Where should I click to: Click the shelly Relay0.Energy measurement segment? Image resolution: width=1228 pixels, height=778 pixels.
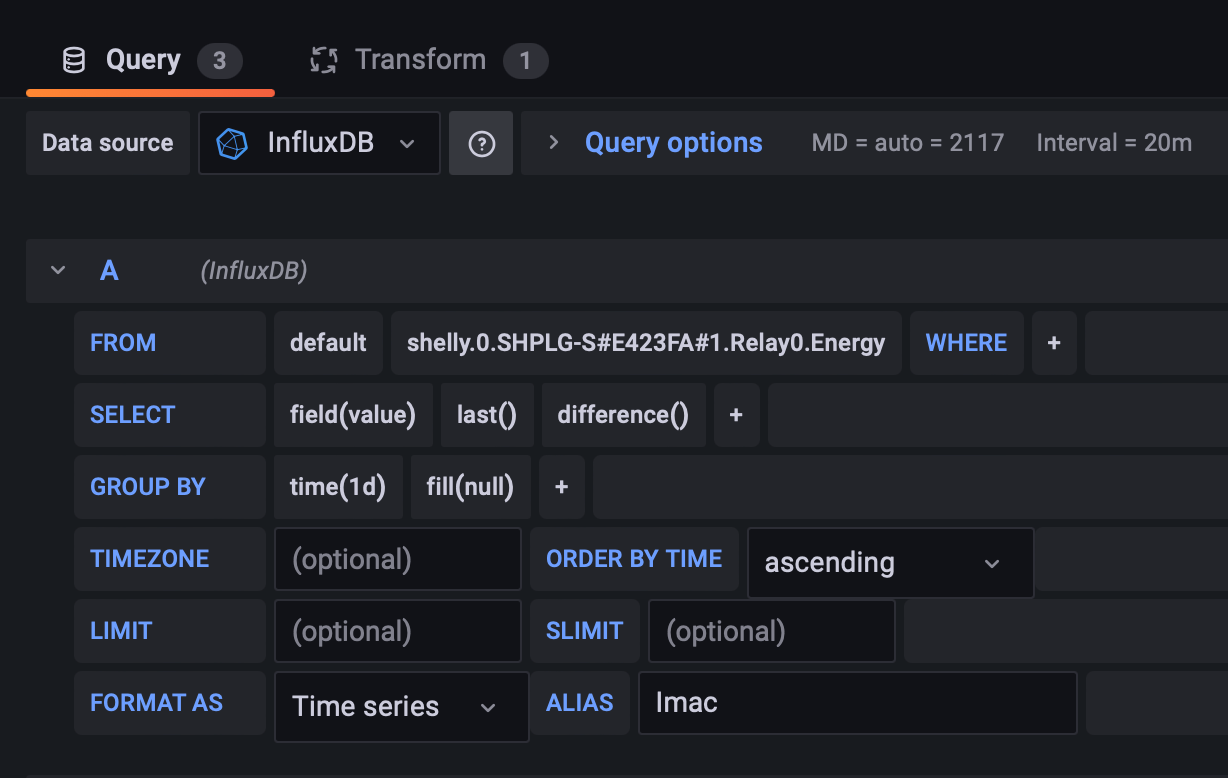click(645, 343)
